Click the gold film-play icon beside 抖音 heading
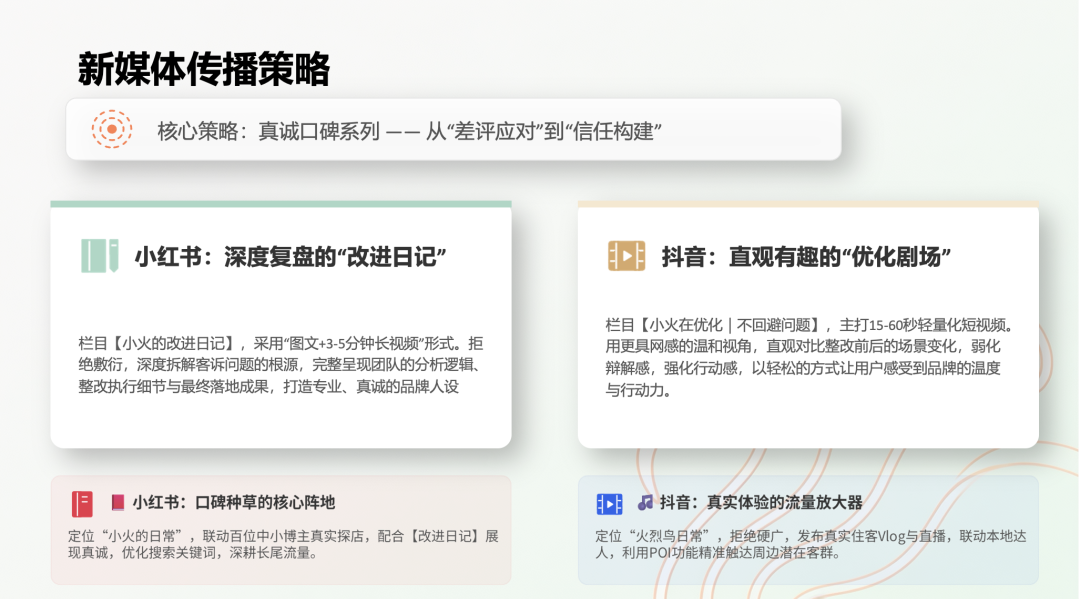This screenshot has height=599, width=1079. 626,256
